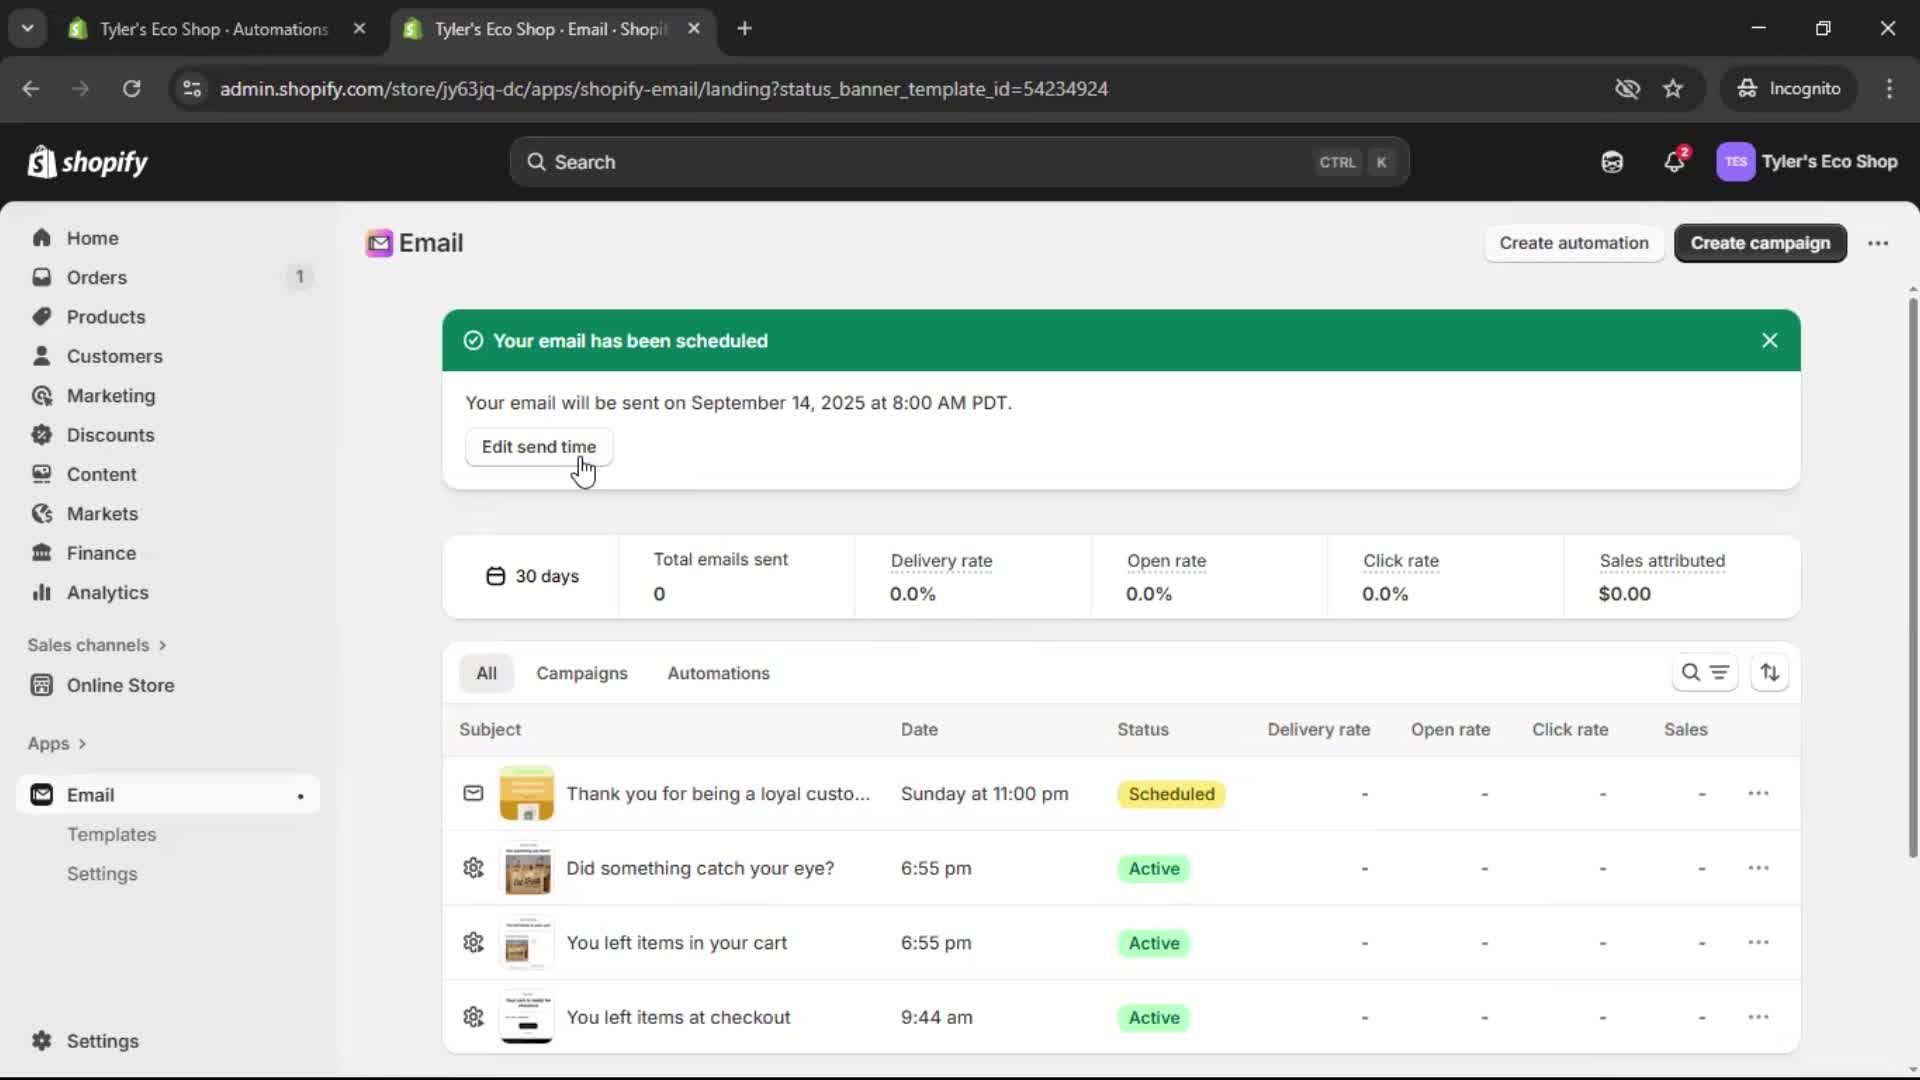Viewport: 1920px width, 1080px height.
Task: Dismiss the scheduled email banner
Action: (1769, 340)
